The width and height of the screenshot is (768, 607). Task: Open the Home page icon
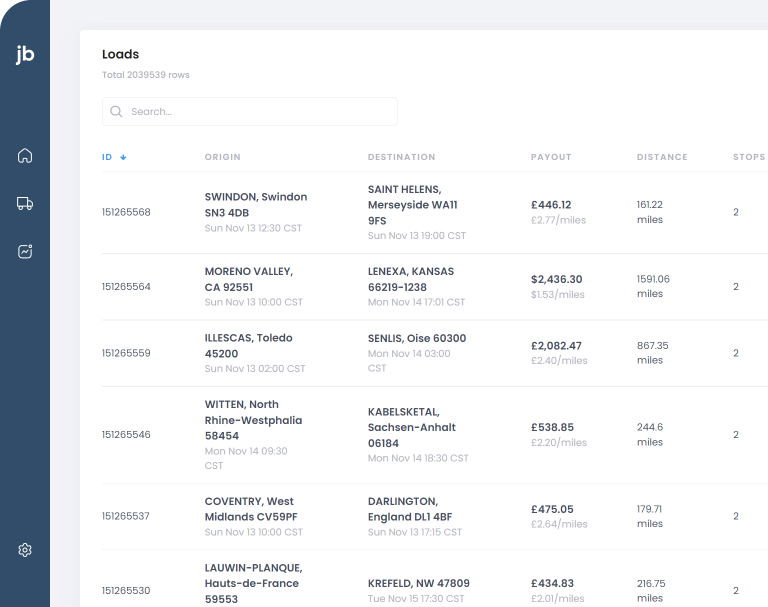pyautogui.click(x=25, y=155)
